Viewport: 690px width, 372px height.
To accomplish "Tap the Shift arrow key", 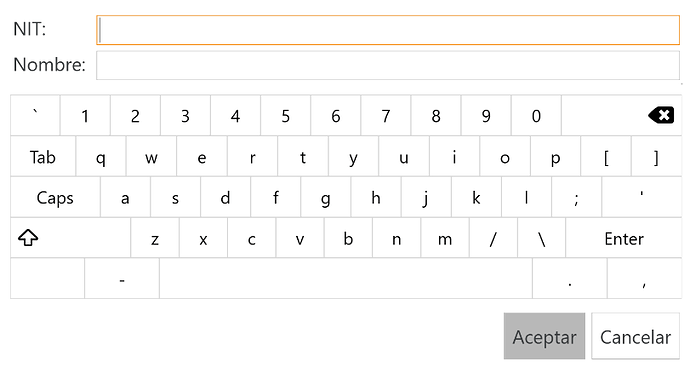I will [70, 238].
